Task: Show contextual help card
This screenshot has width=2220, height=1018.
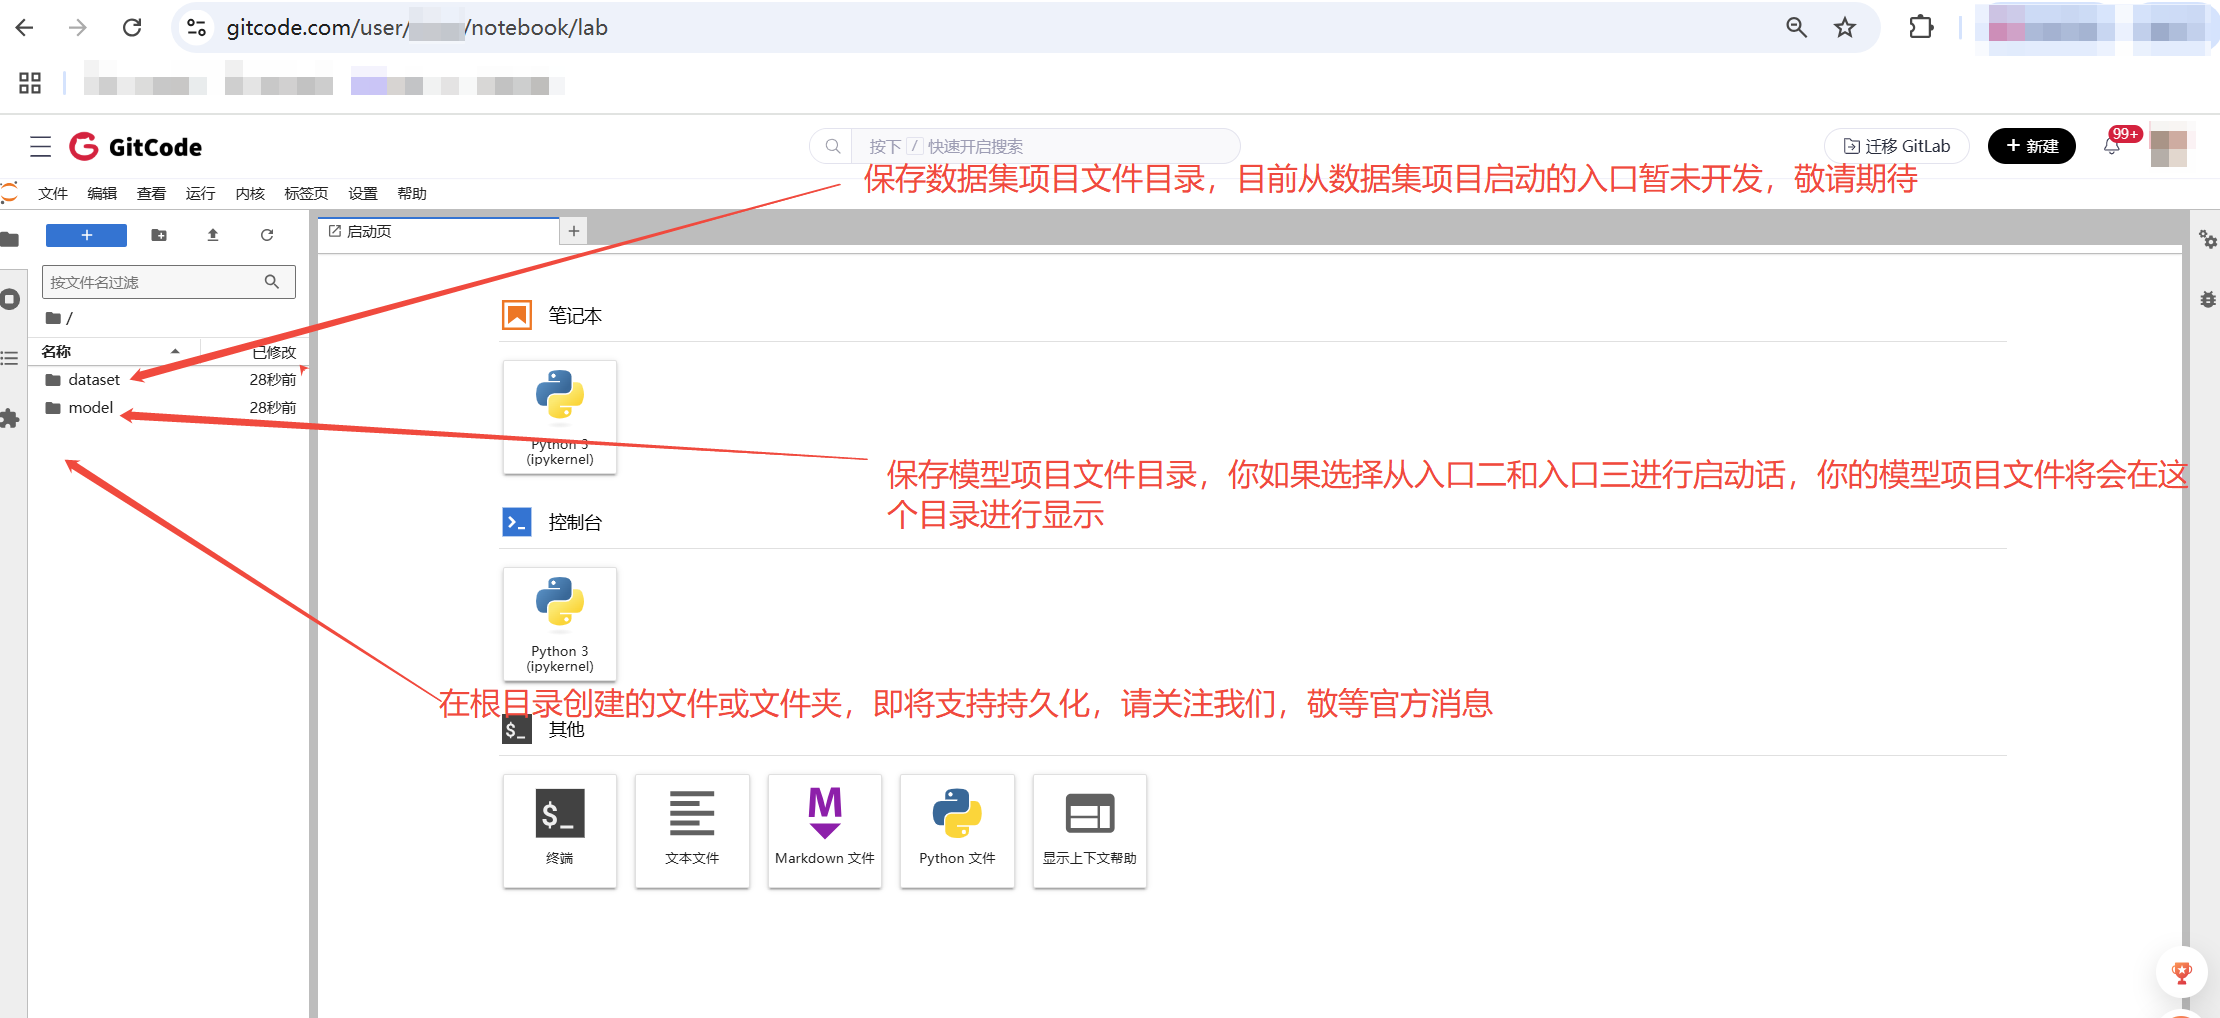Action: (x=1089, y=830)
